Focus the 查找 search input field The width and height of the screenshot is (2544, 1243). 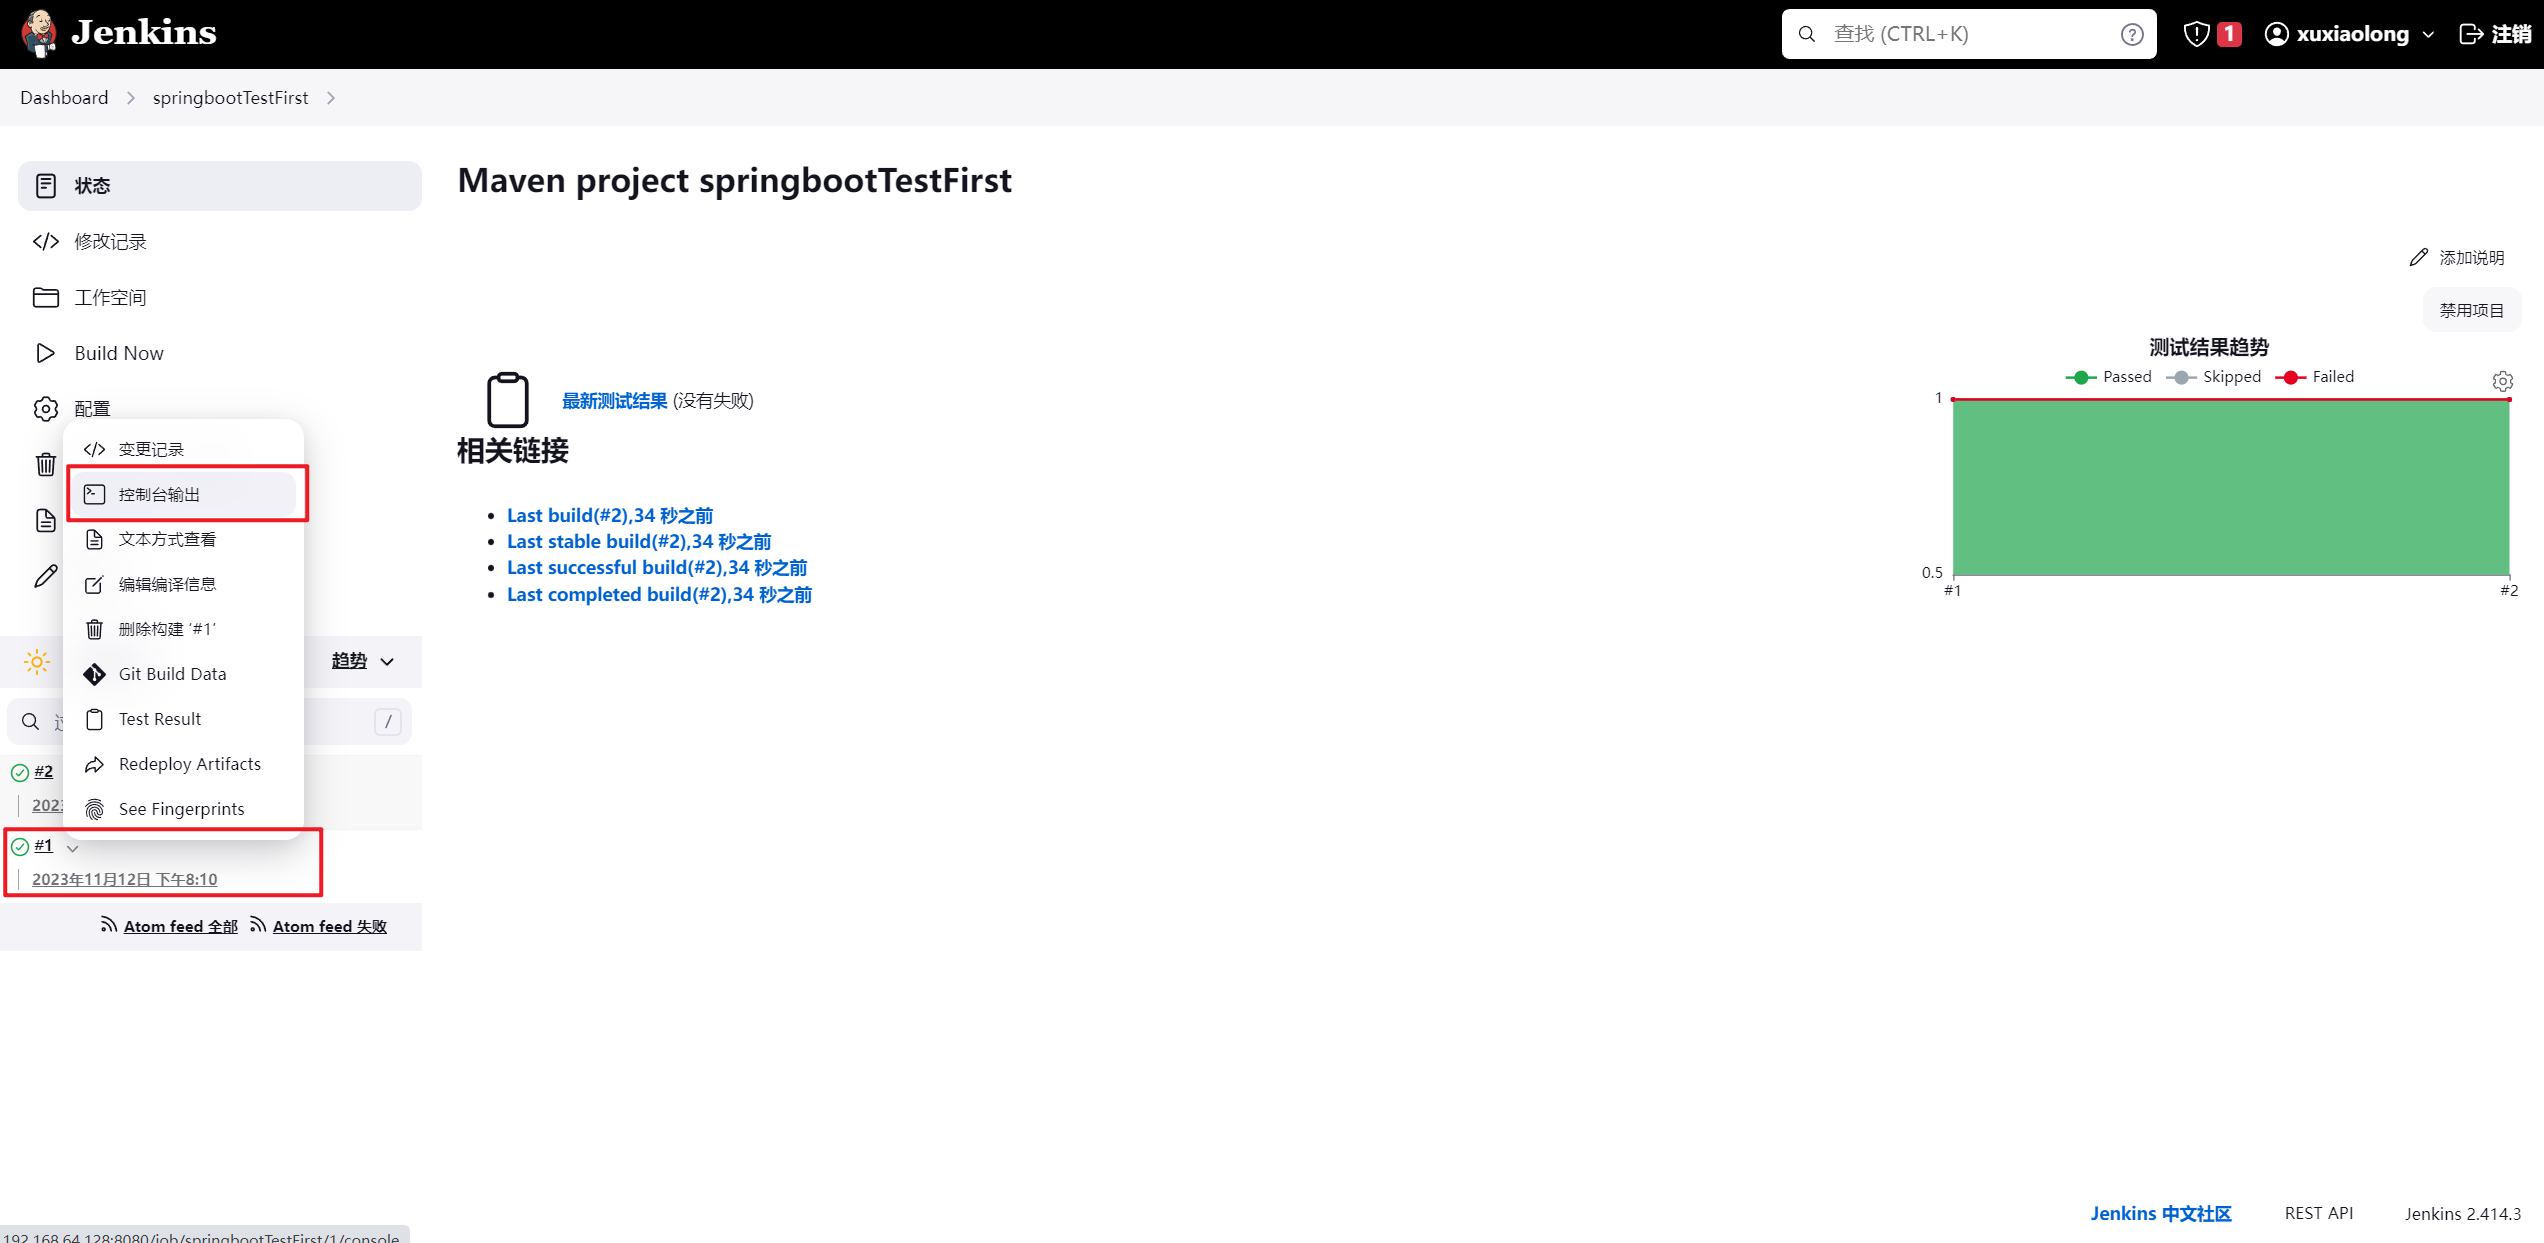(x=1968, y=34)
